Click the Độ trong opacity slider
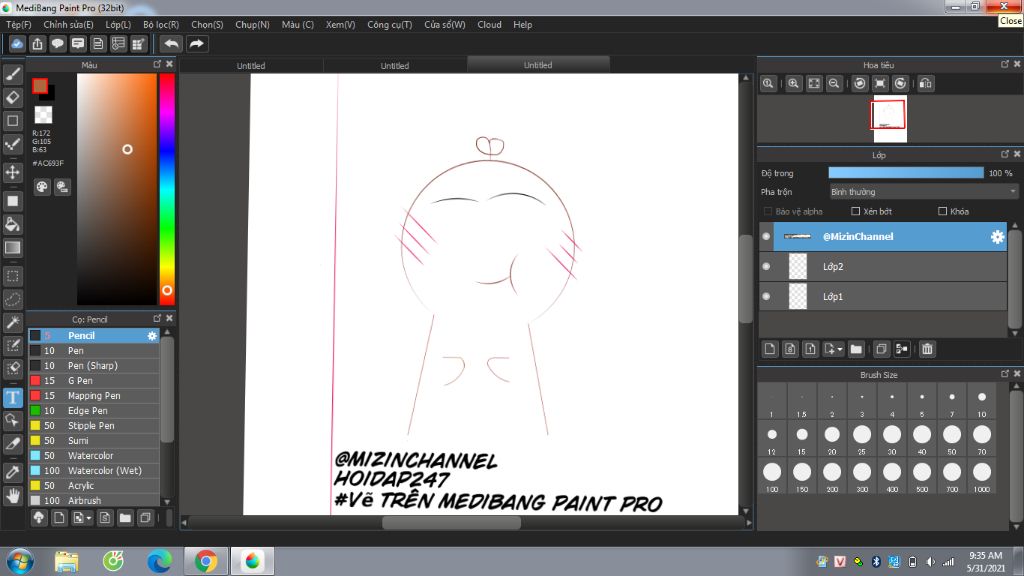Screen dimensions: 1024x576 coord(906,173)
